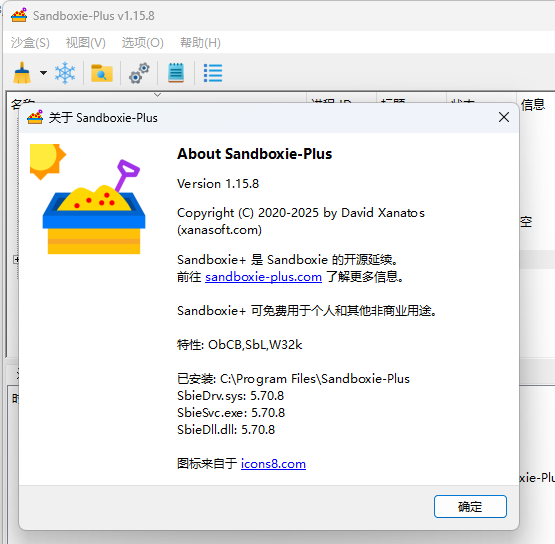The height and width of the screenshot is (544, 555).
Task: Click the SbieDrv.sys: 5.70.8 line
Action: [230, 396]
